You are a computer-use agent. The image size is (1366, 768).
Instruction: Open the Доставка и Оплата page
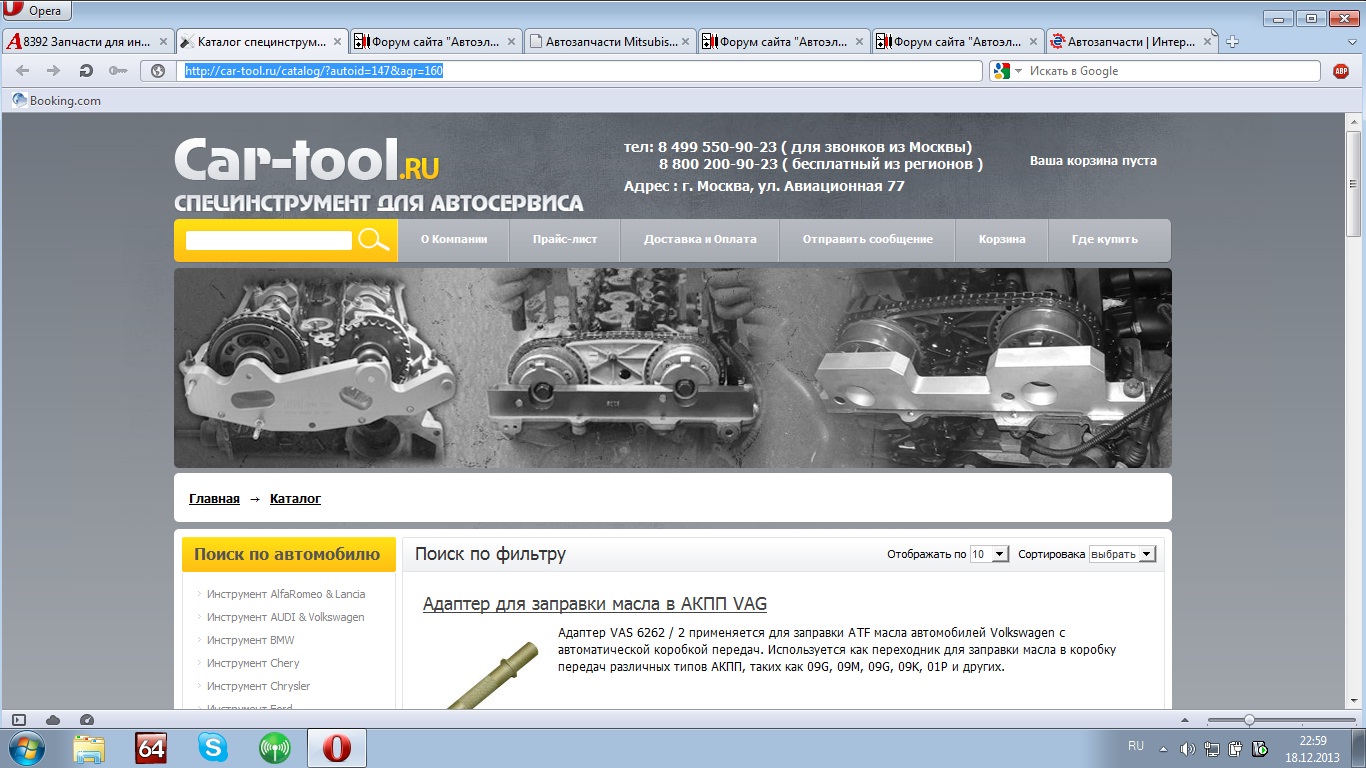700,240
